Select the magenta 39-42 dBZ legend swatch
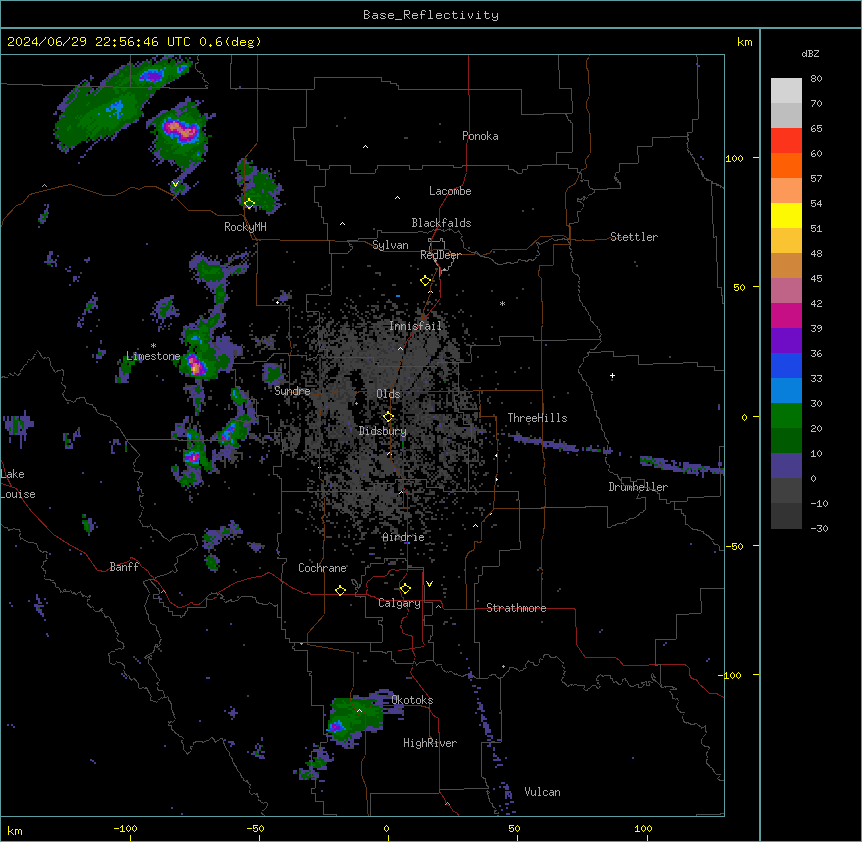 [786, 315]
